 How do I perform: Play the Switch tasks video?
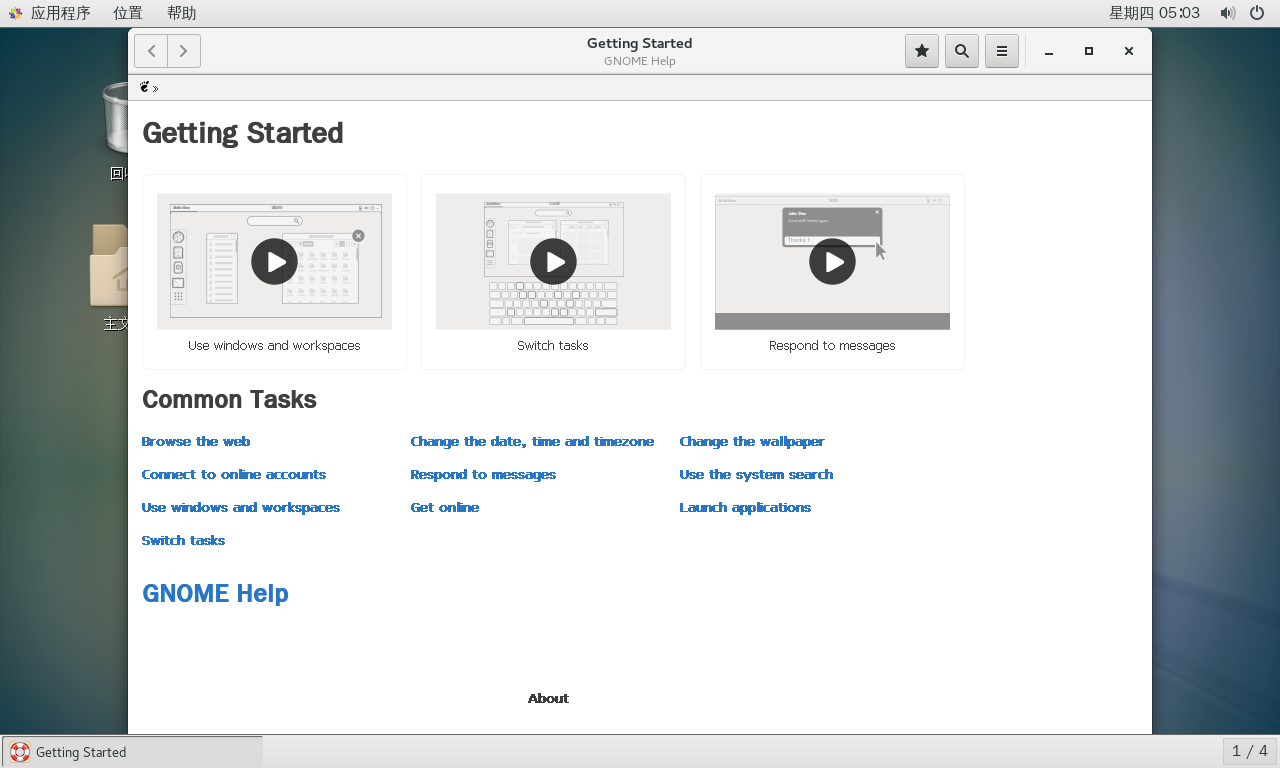pyautogui.click(x=553, y=261)
